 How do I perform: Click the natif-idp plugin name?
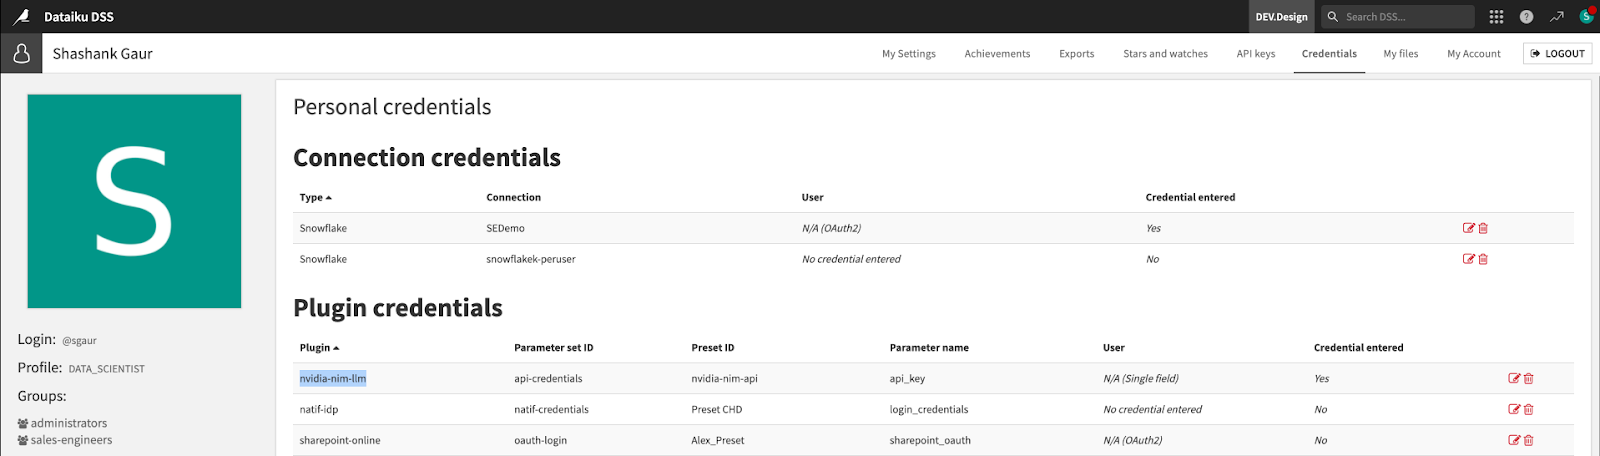tap(319, 410)
